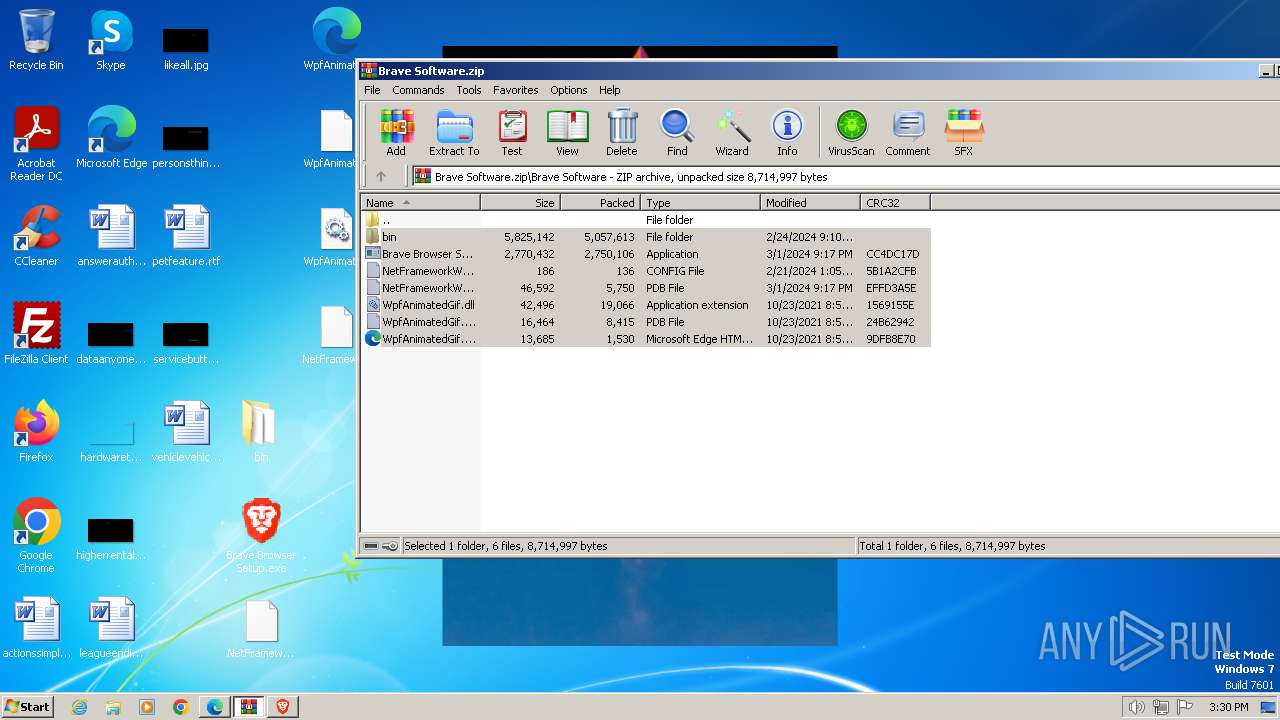Click the SFX toolbar icon

[963, 133]
